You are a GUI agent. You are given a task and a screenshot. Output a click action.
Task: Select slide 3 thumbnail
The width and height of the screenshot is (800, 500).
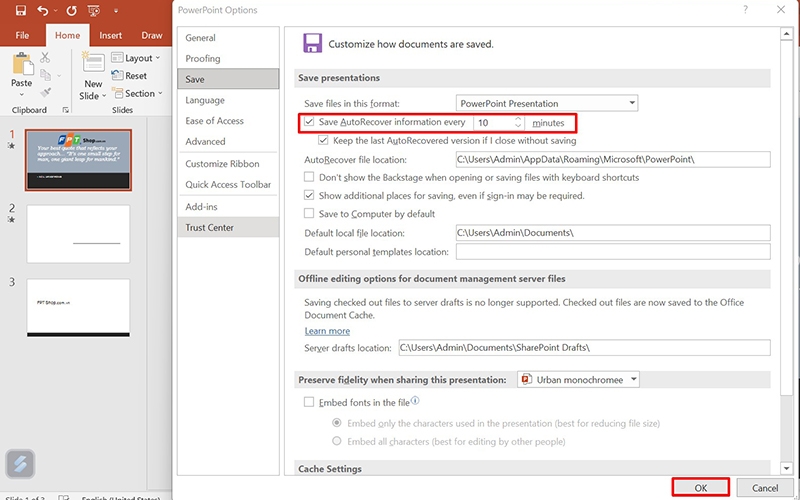[x=78, y=308]
